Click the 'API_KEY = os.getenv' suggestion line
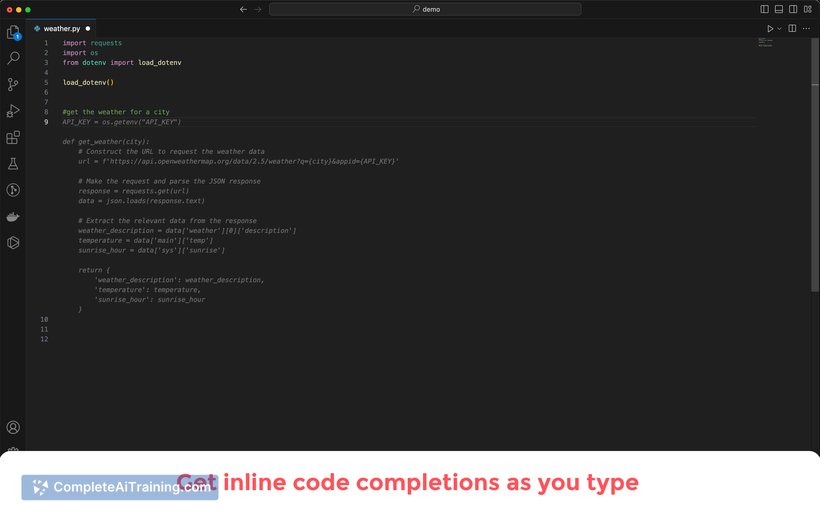The height and width of the screenshot is (513, 820). coord(121,122)
